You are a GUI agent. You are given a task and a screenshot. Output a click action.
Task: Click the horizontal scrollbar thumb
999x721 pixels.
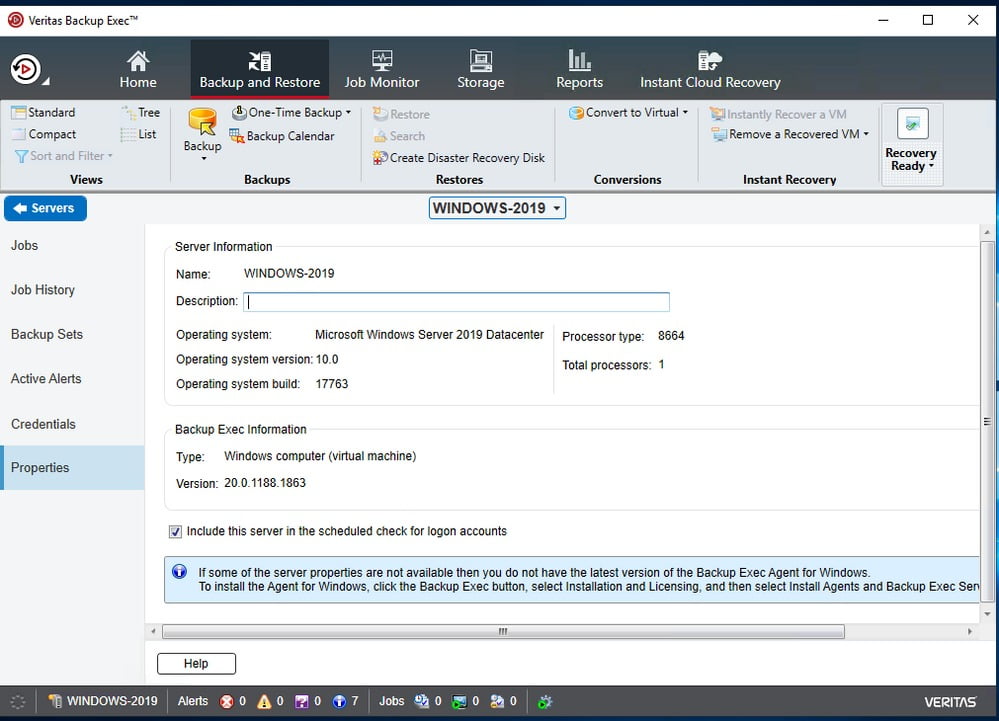[503, 632]
